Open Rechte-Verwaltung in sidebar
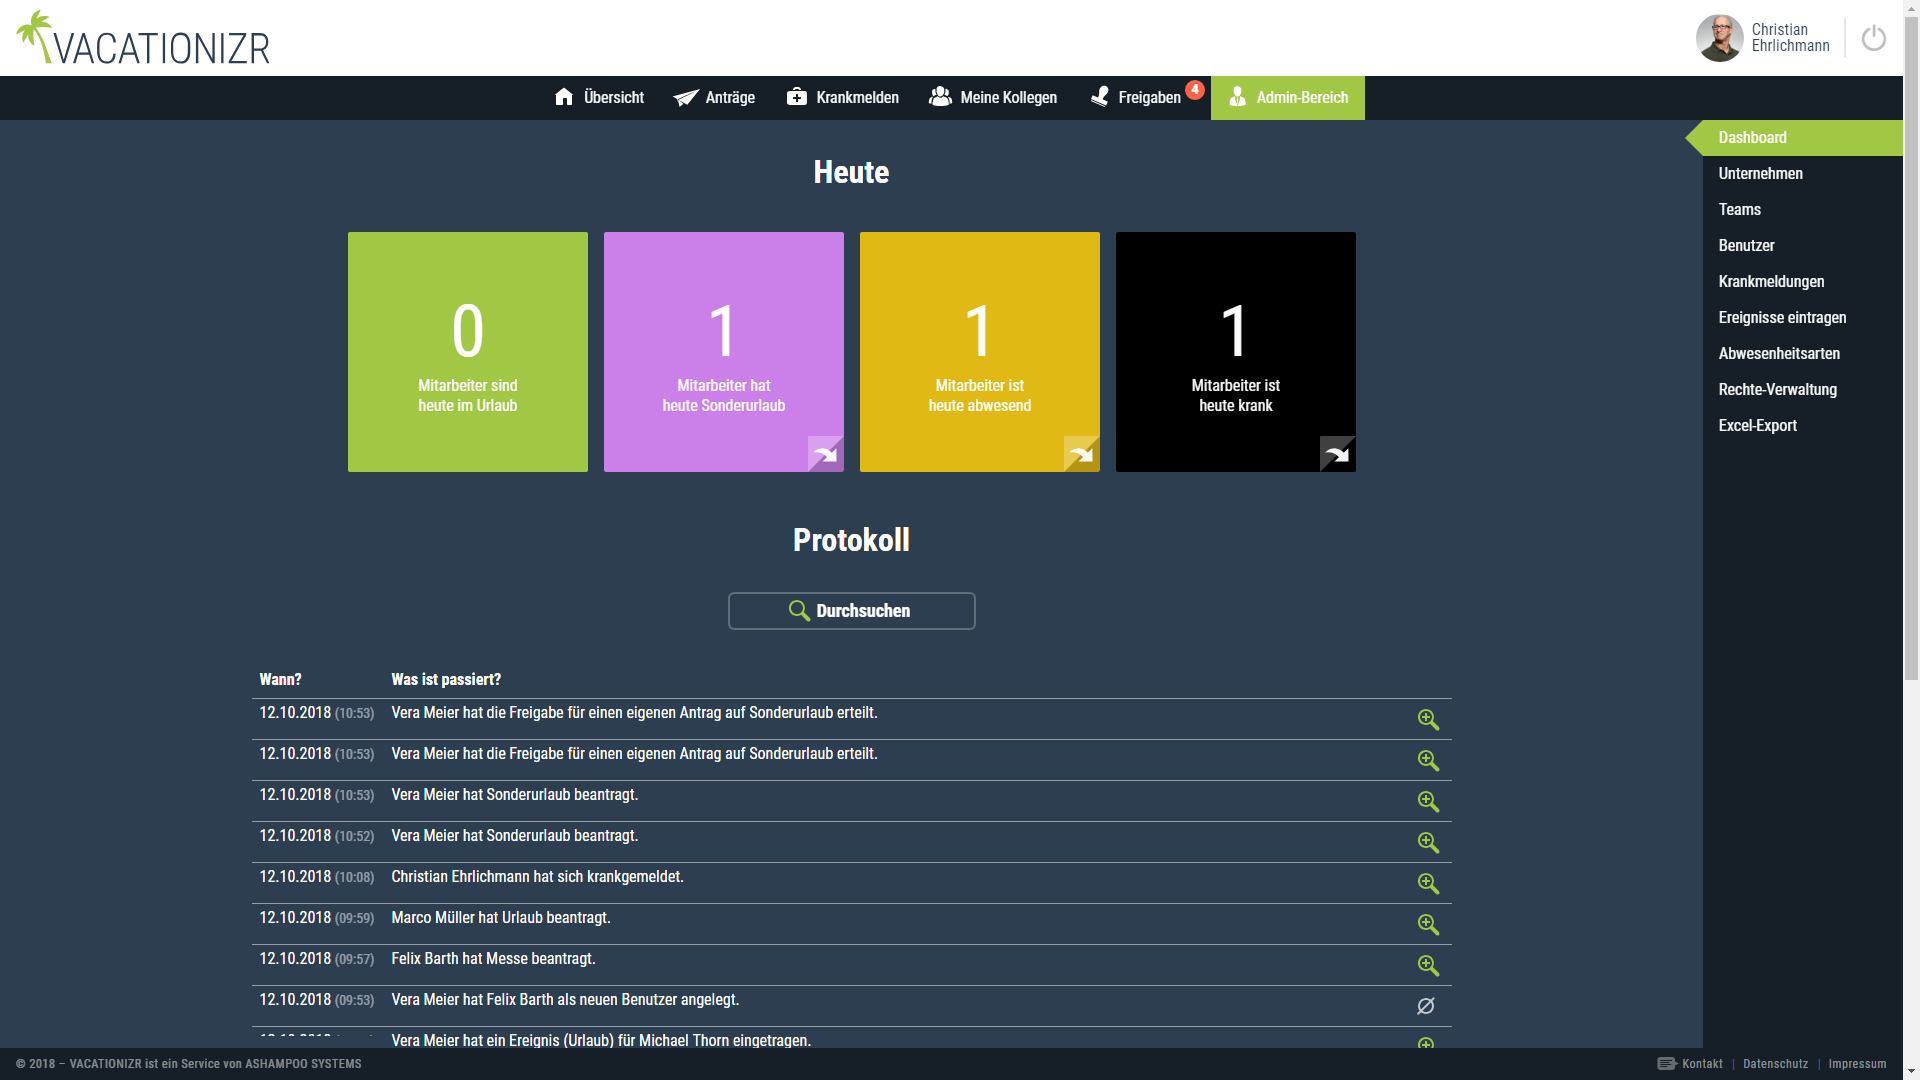Screen dimensions: 1920x1080 (1802, 390)
